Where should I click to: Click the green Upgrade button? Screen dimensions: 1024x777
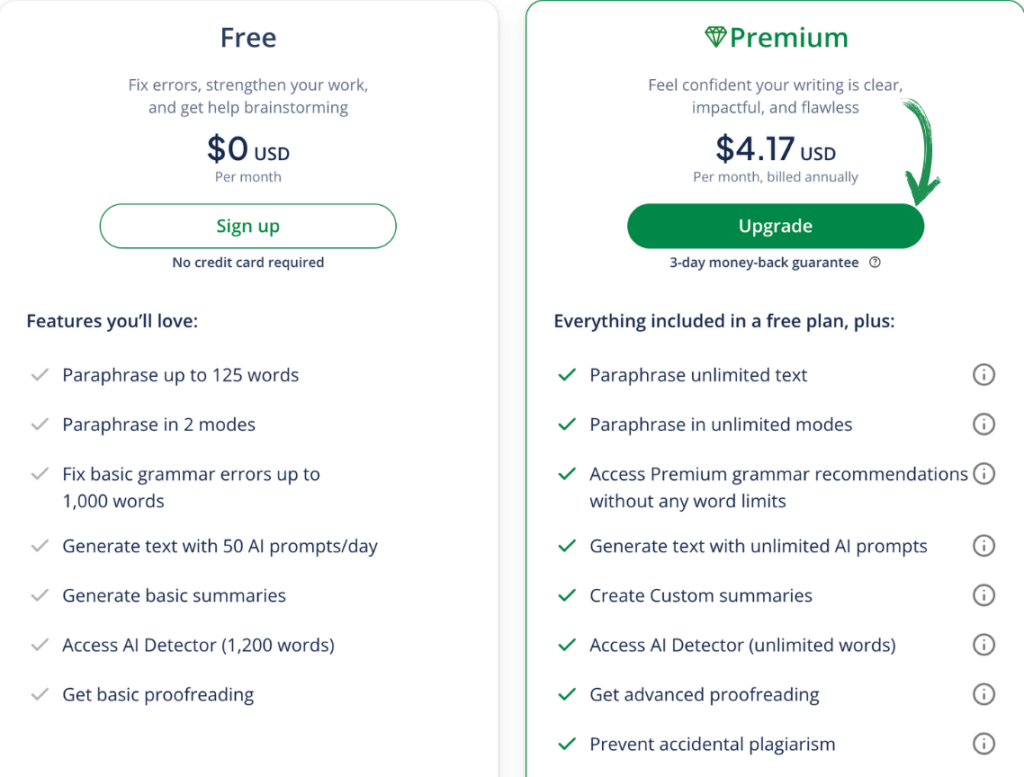coord(775,226)
